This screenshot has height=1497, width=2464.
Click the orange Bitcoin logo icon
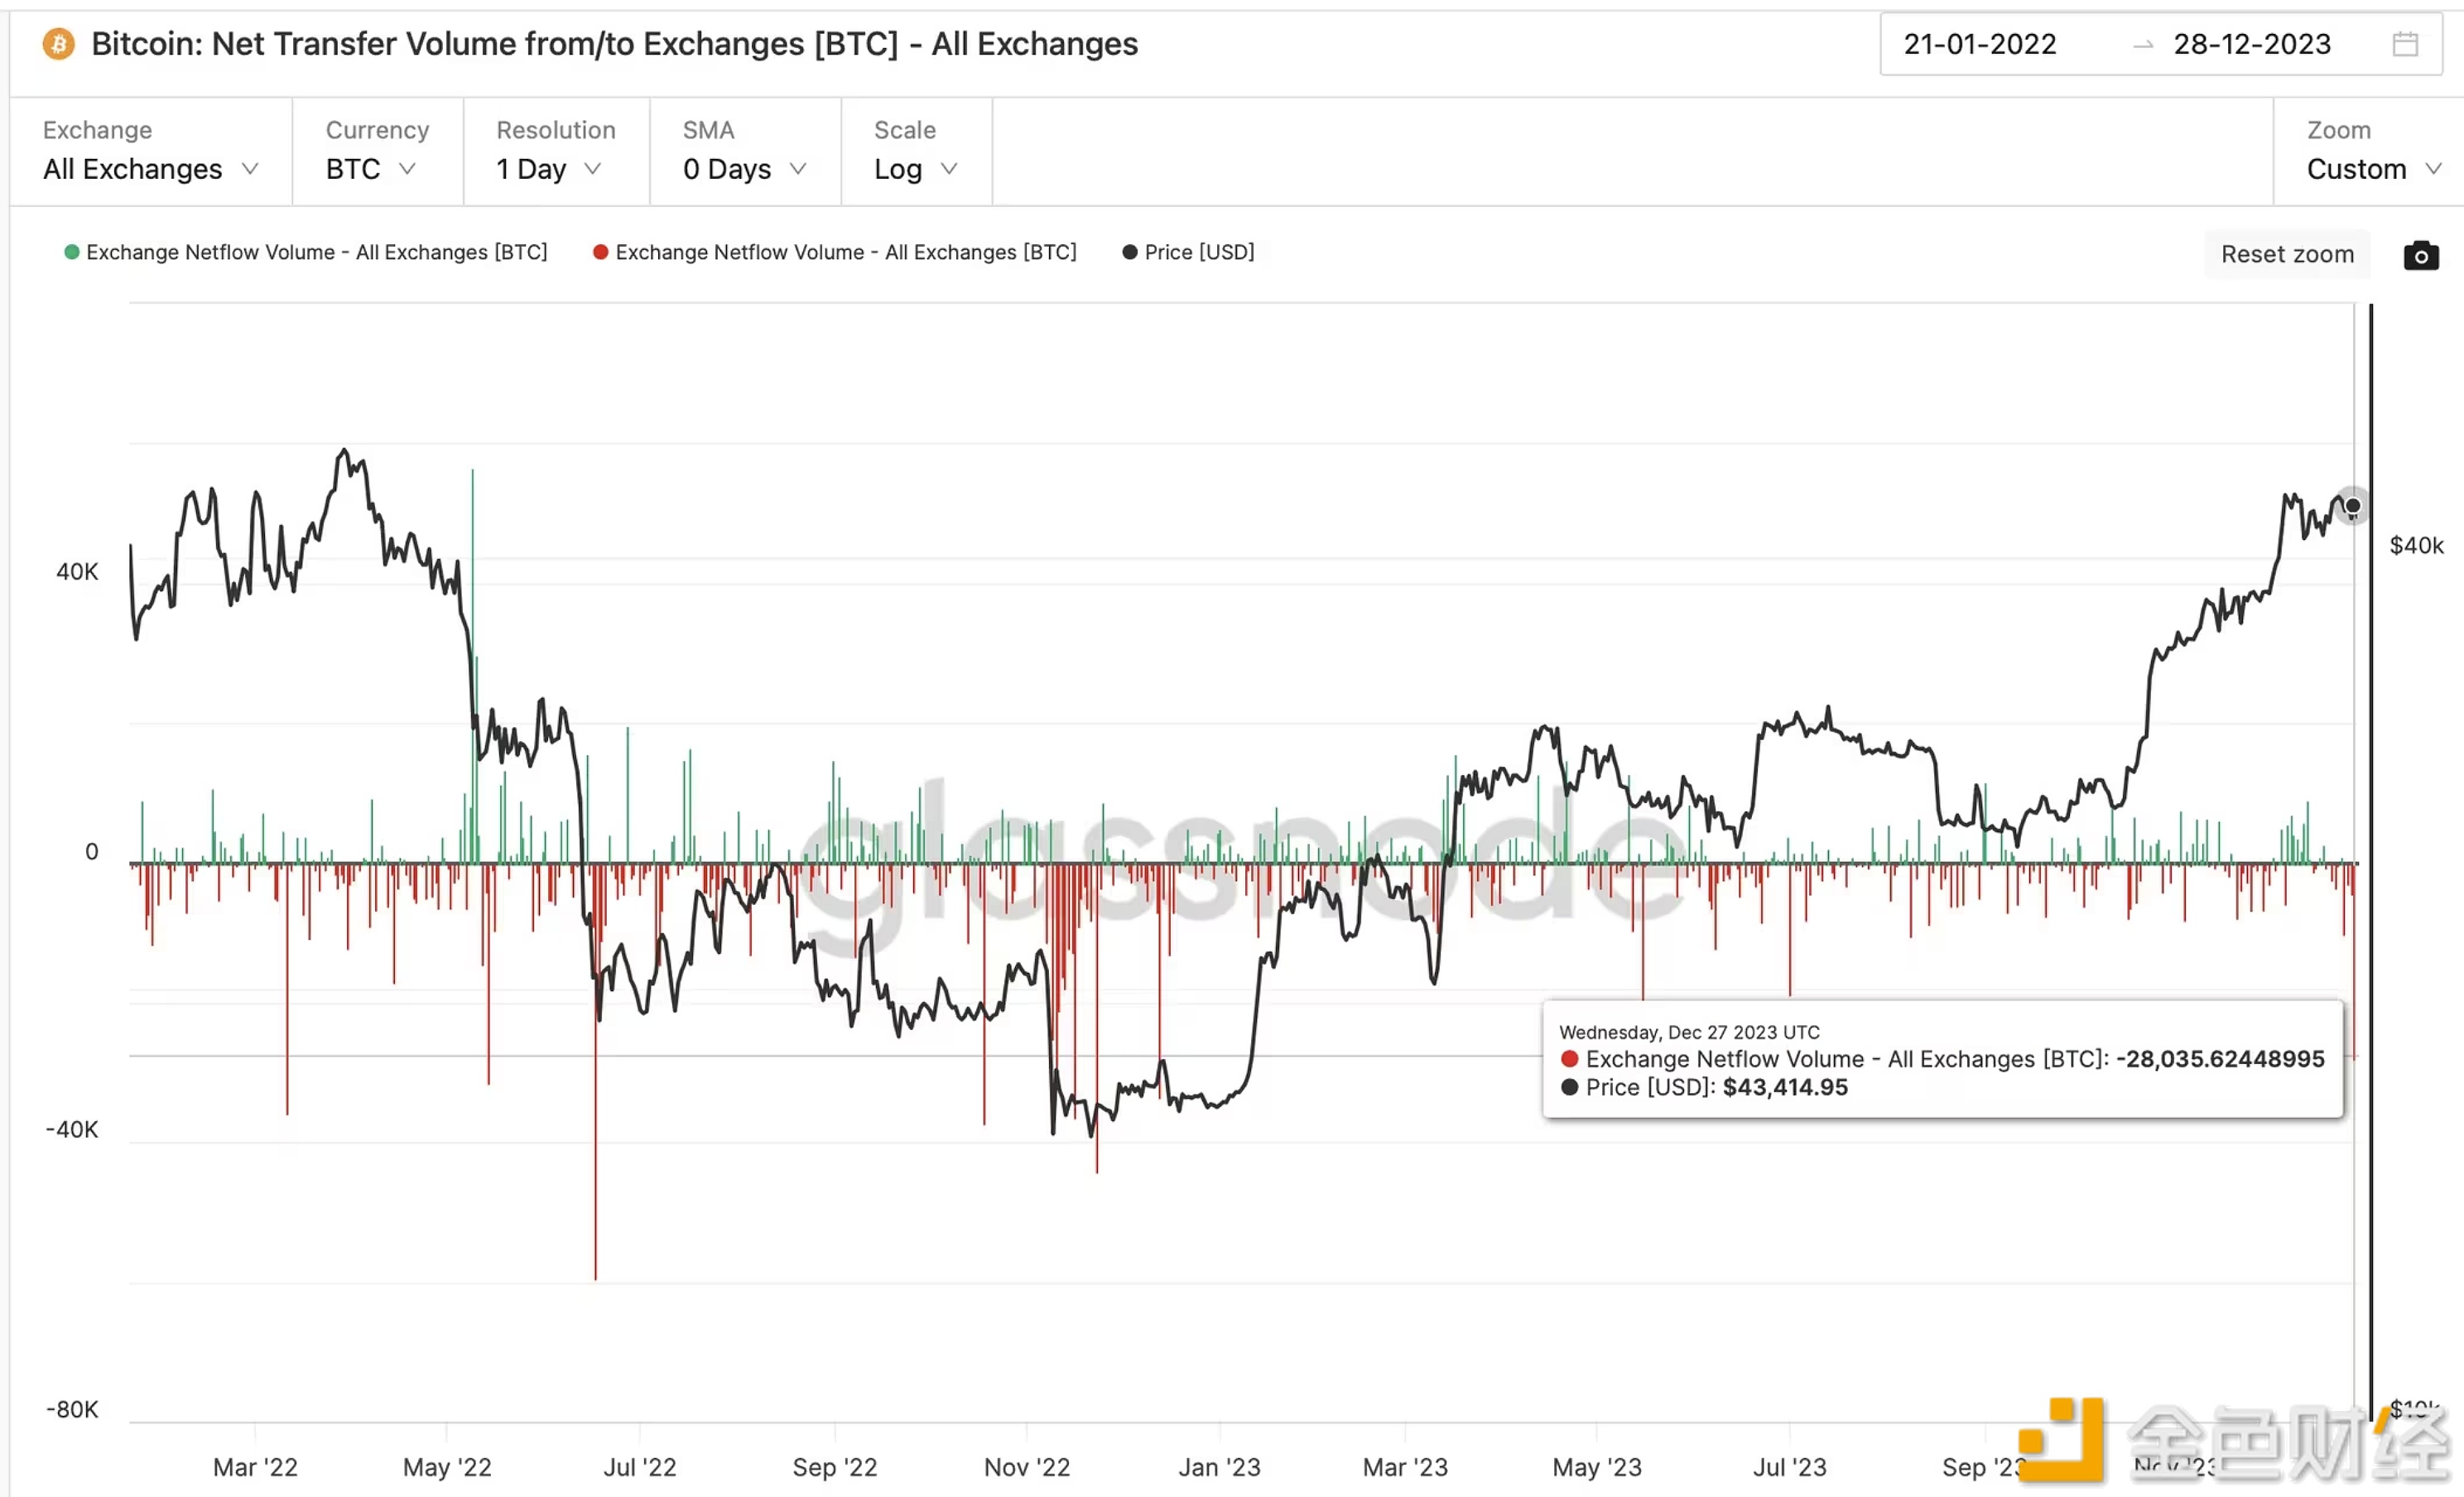tap(58, 44)
